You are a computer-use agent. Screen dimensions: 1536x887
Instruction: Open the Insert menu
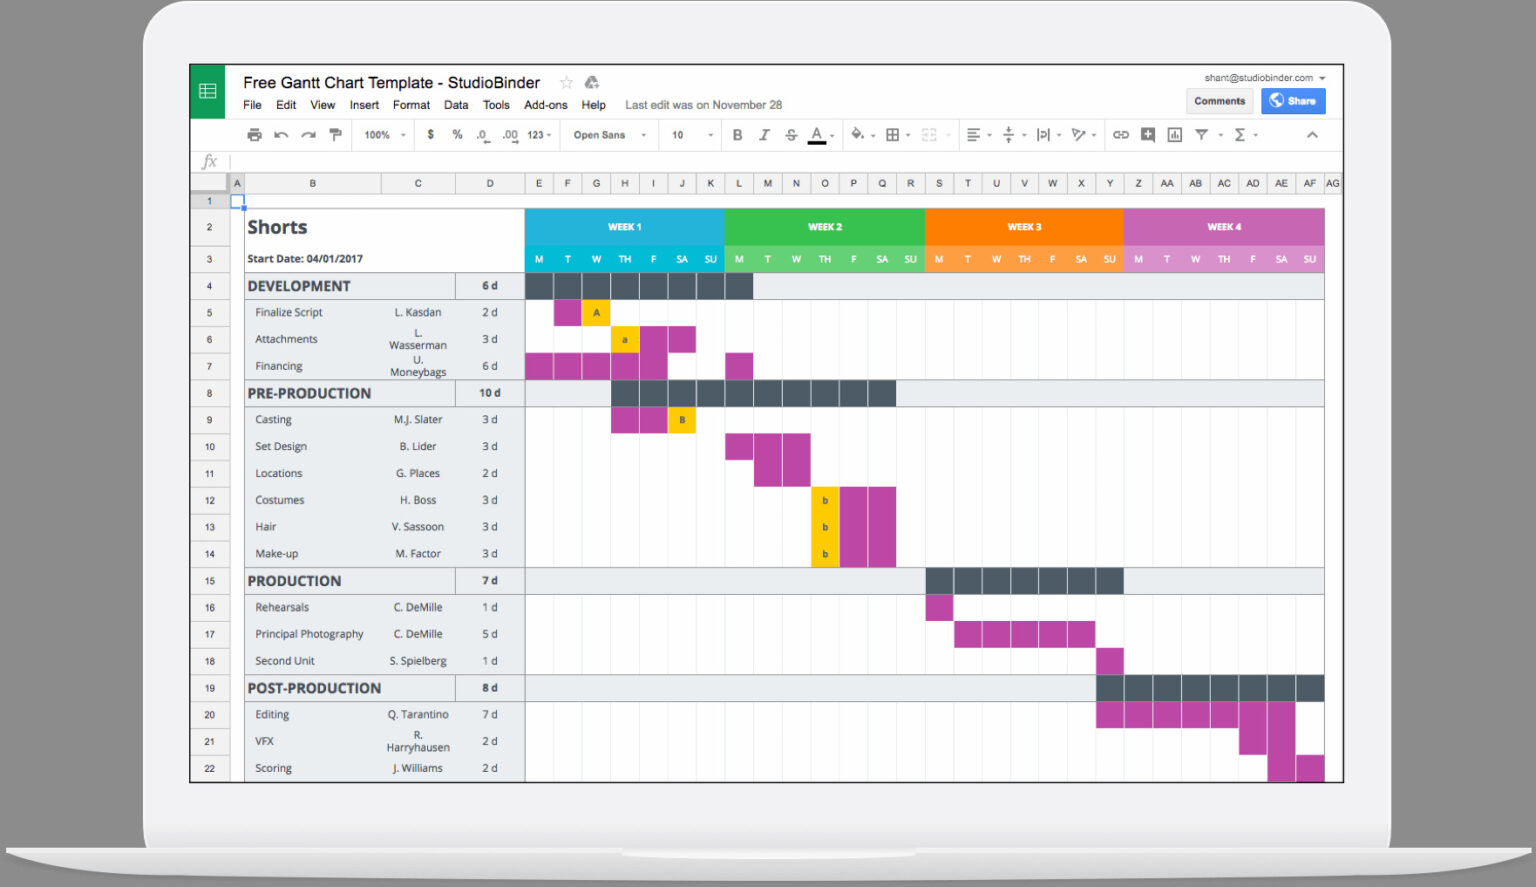click(x=364, y=105)
